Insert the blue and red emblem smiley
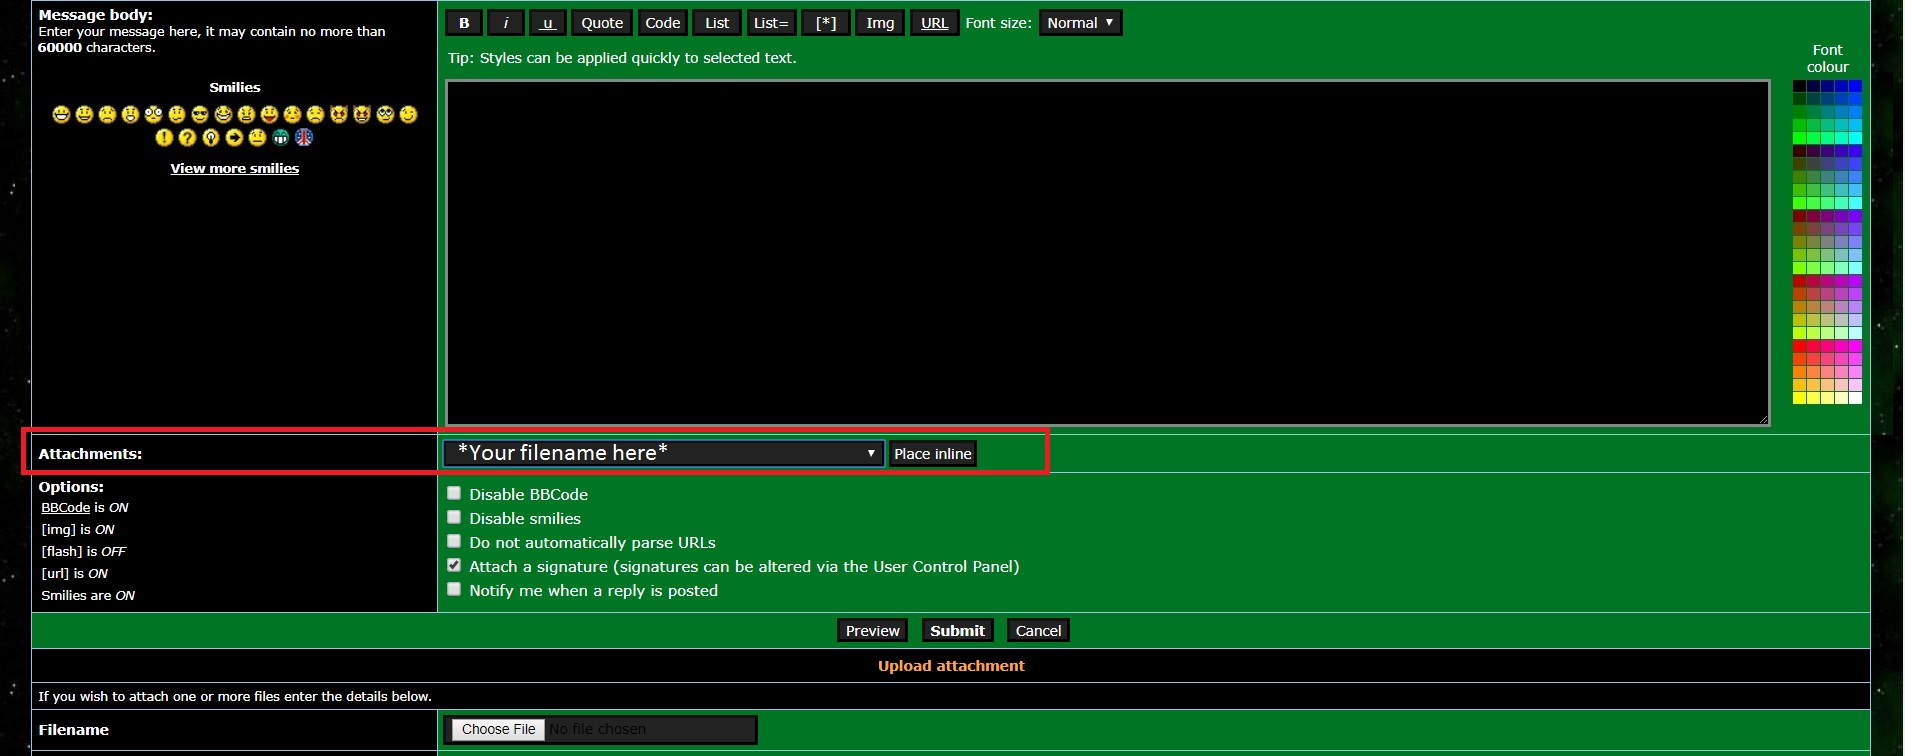The width and height of the screenshot is (1905, 756). click(x=304, y=138)
